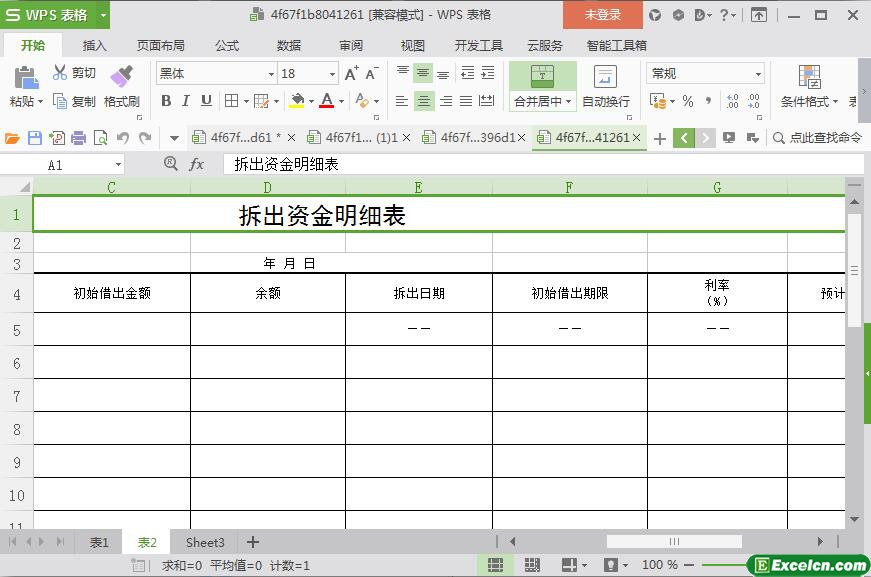
Task: Add a new sheet with plus button
Action: (253, 542)
